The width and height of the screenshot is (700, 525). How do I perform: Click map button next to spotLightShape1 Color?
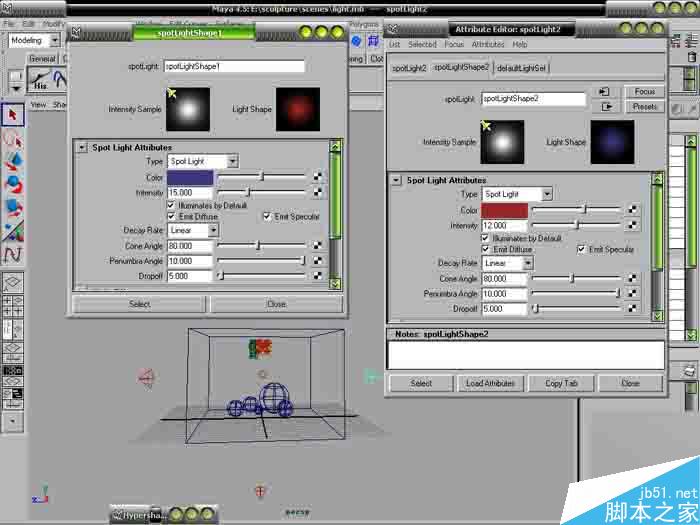317,177
